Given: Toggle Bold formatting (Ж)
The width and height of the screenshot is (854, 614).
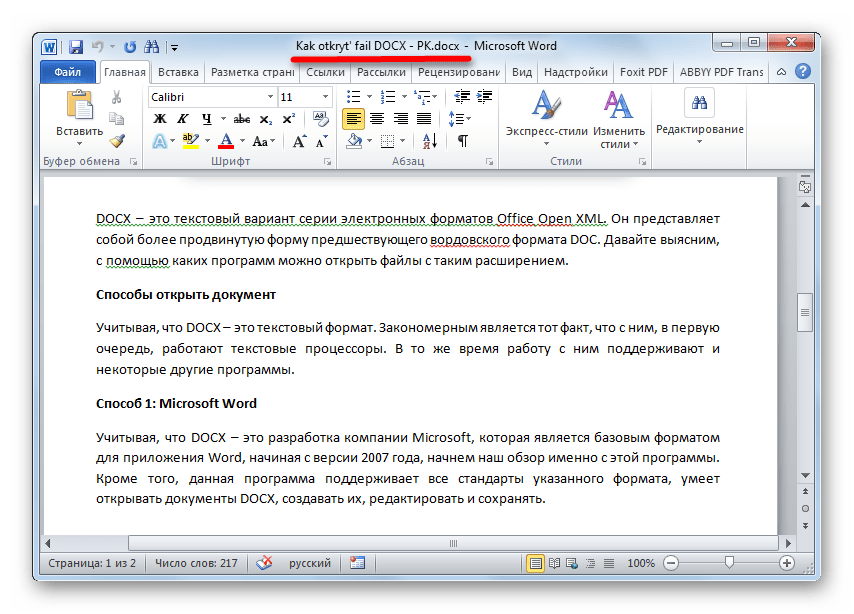Looking at the screenshot, I should point(159,119).
